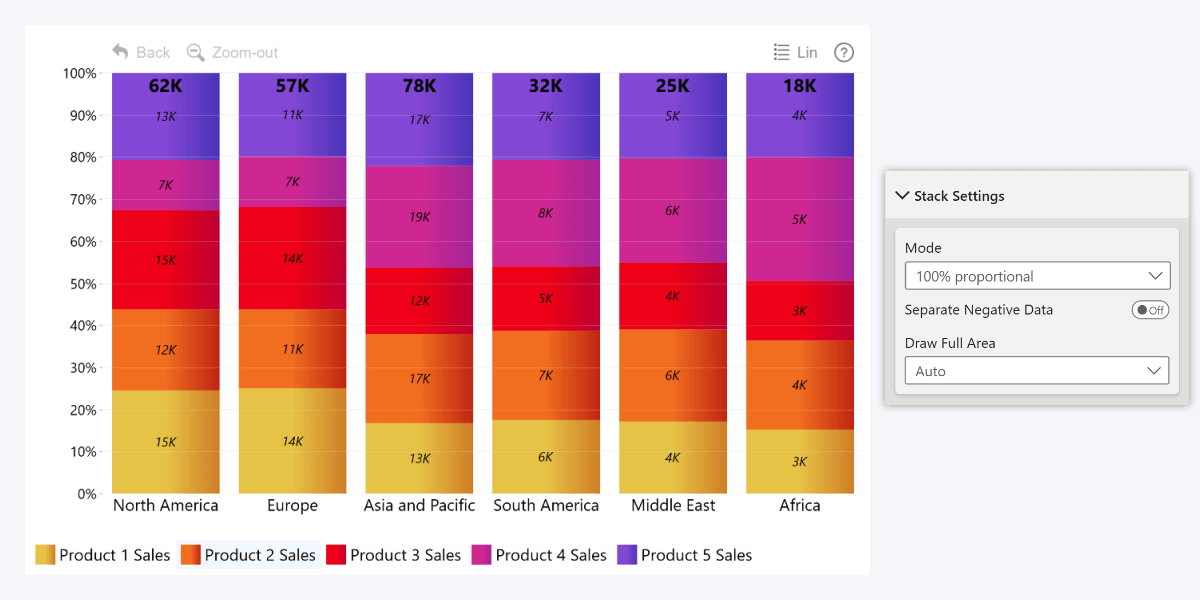This screenshot has height=600, width=1200.
Task: Click Product 4 Sales legend swatch
Action: [x=481, y=555]
